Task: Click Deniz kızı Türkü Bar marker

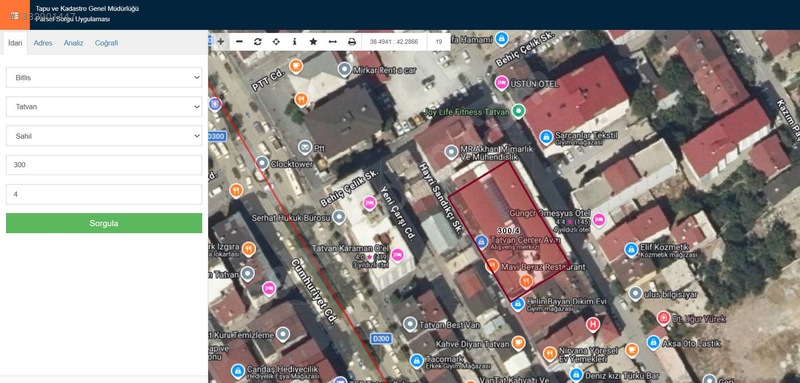Action: click(x=576, y=376)
